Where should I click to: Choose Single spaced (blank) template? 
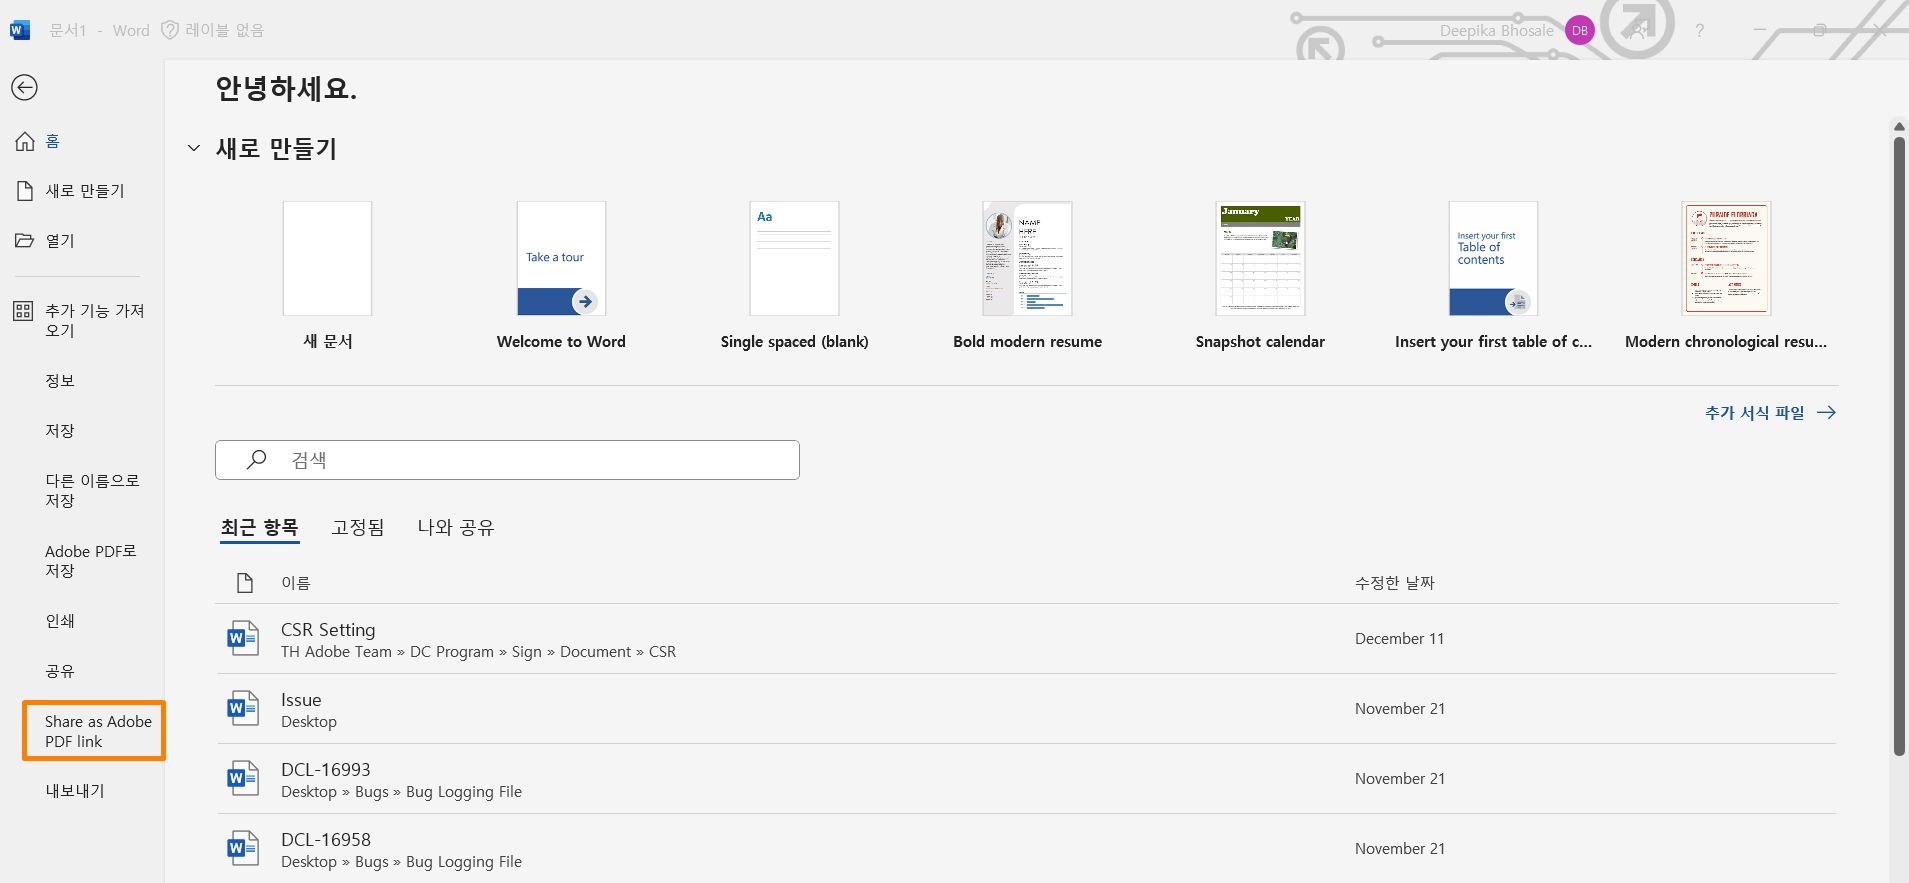click(x=795, y=275)
